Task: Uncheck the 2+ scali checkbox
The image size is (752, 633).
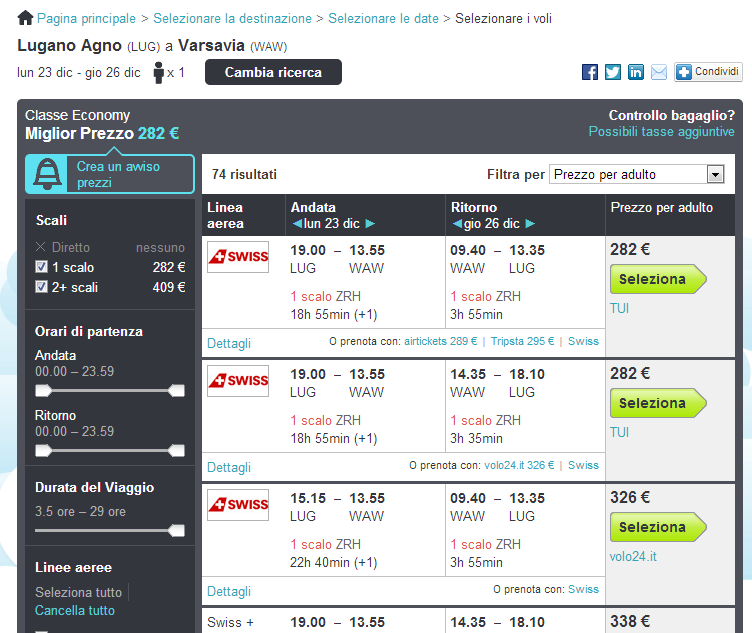Action: pyautogui.click(x=41, y=287)
